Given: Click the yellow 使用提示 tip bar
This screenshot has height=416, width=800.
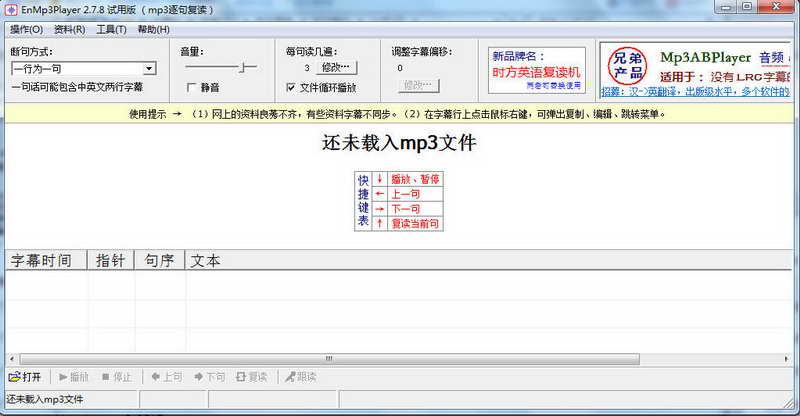Looking at the screenshot, I should click(x=399, y=114).
